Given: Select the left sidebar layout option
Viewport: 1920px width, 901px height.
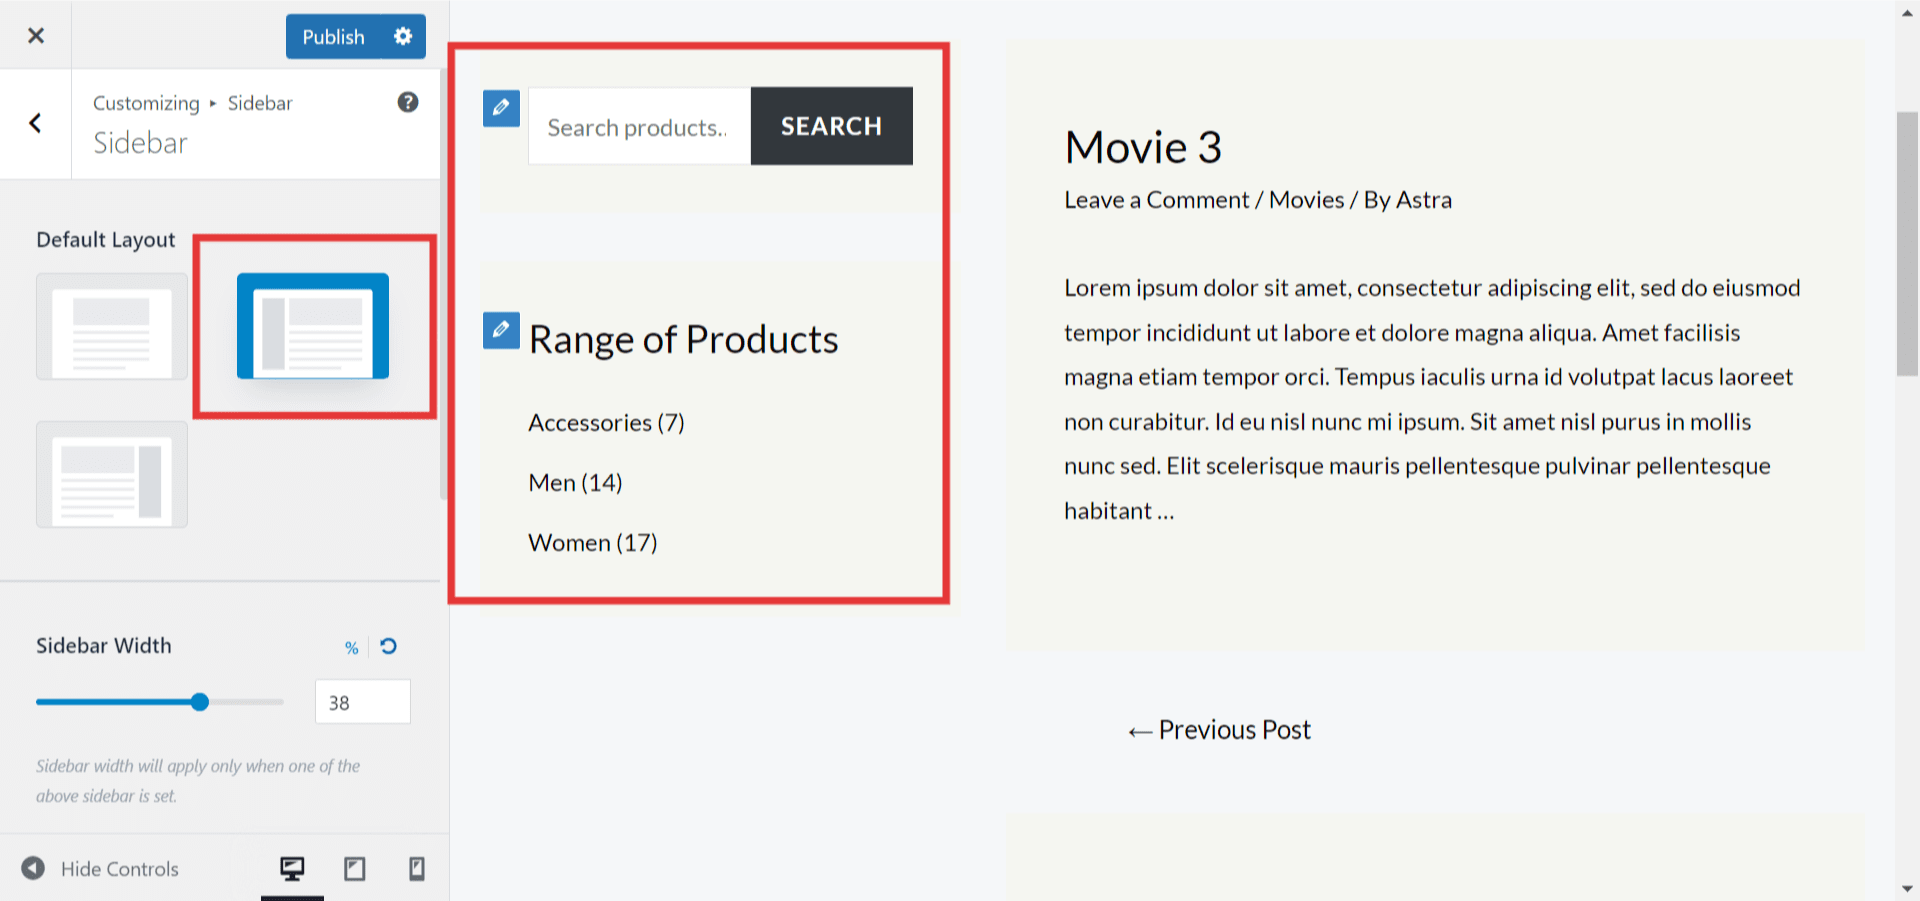Looking at the screenshot, I should pos(313,326).
